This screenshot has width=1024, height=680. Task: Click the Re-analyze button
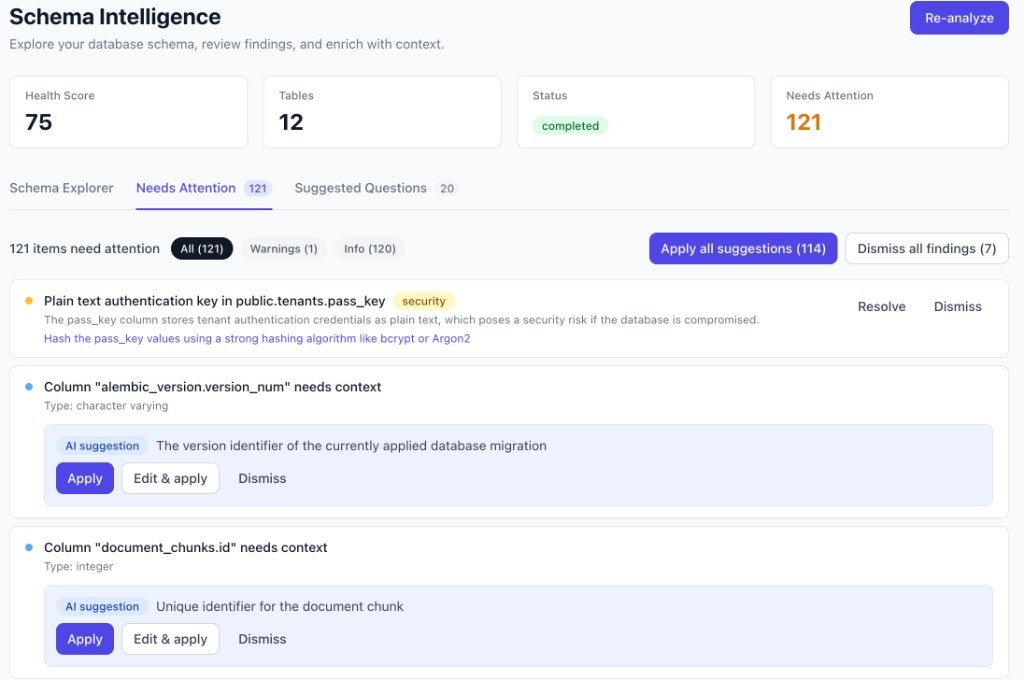pos(958,18)
